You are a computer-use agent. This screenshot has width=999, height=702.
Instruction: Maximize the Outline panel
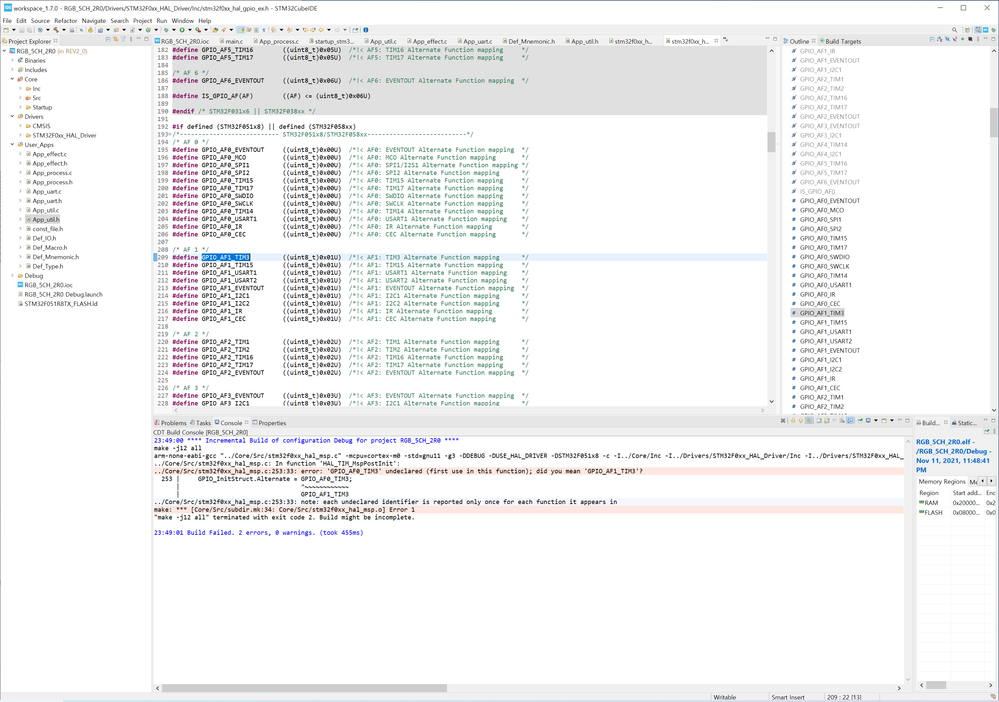[x=993, y=40]
